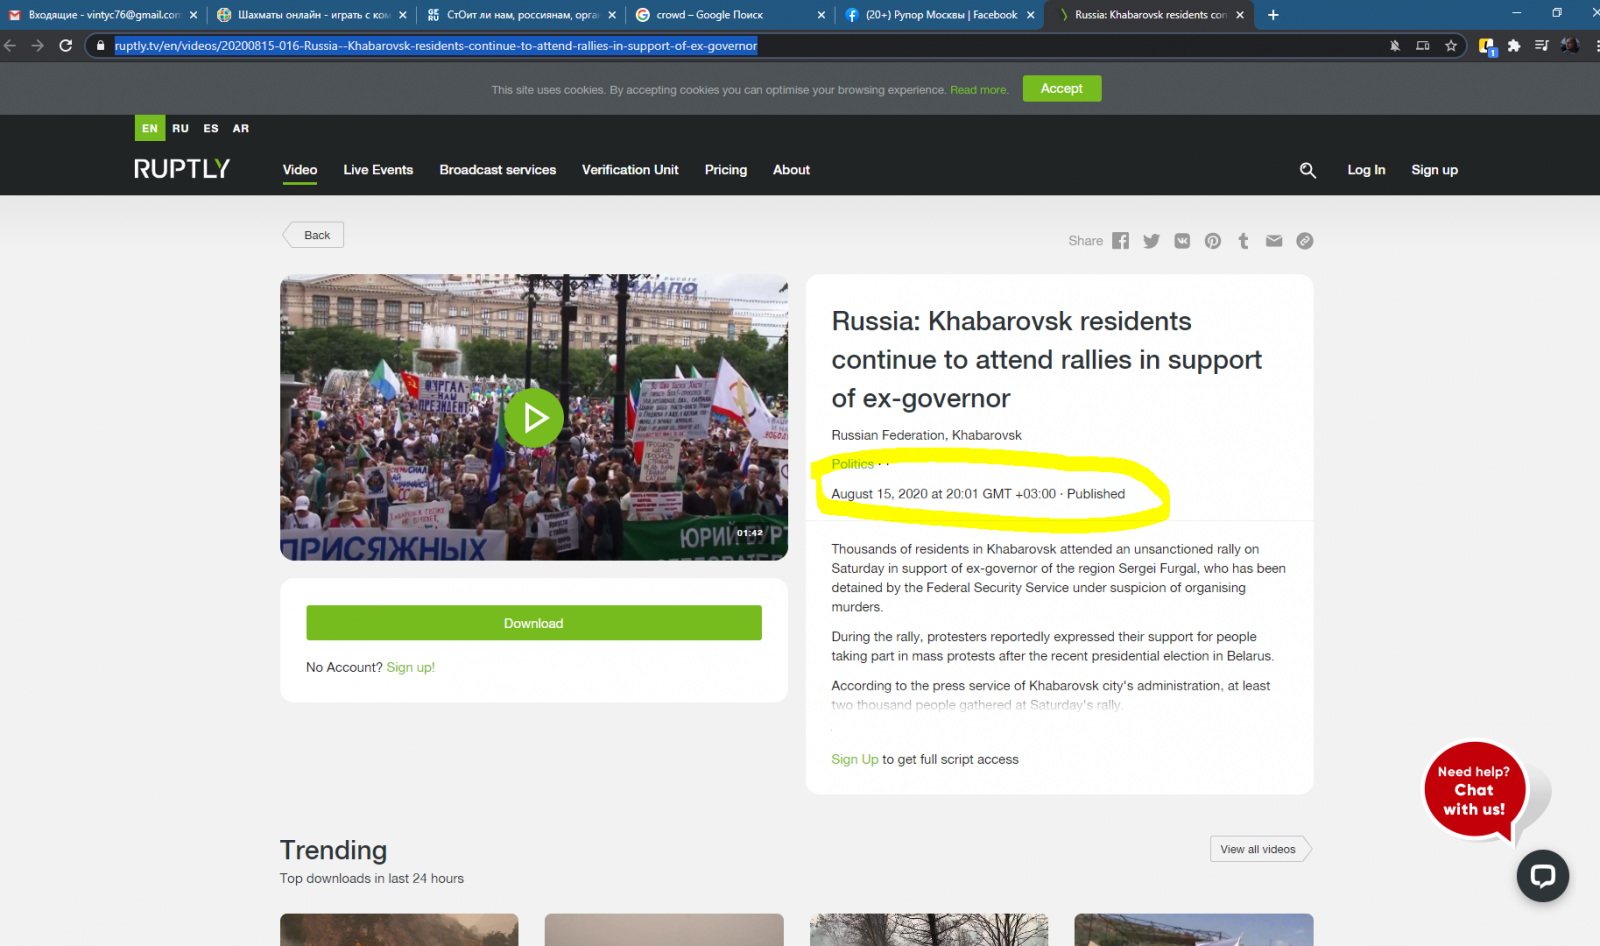Image resolution: width=1600 pixels, height=946 pixels.
Task: Share the video on Pinterest
Action: (x=1213, y=241)
